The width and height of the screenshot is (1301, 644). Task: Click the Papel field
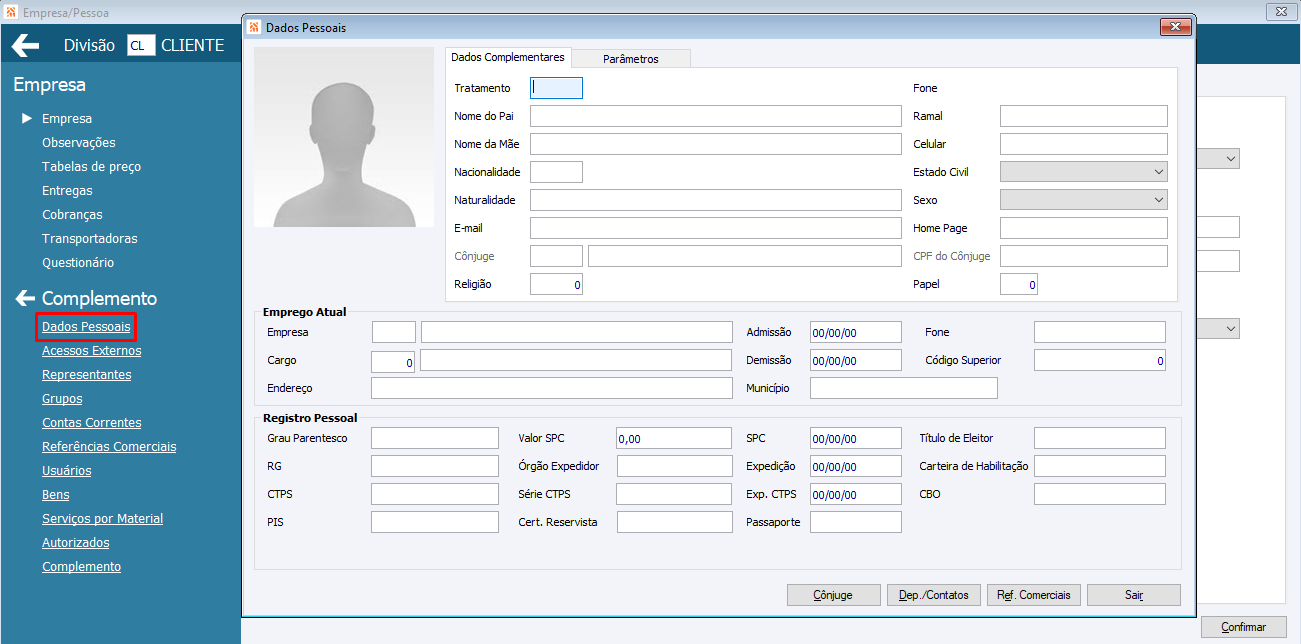(1019, 284)
